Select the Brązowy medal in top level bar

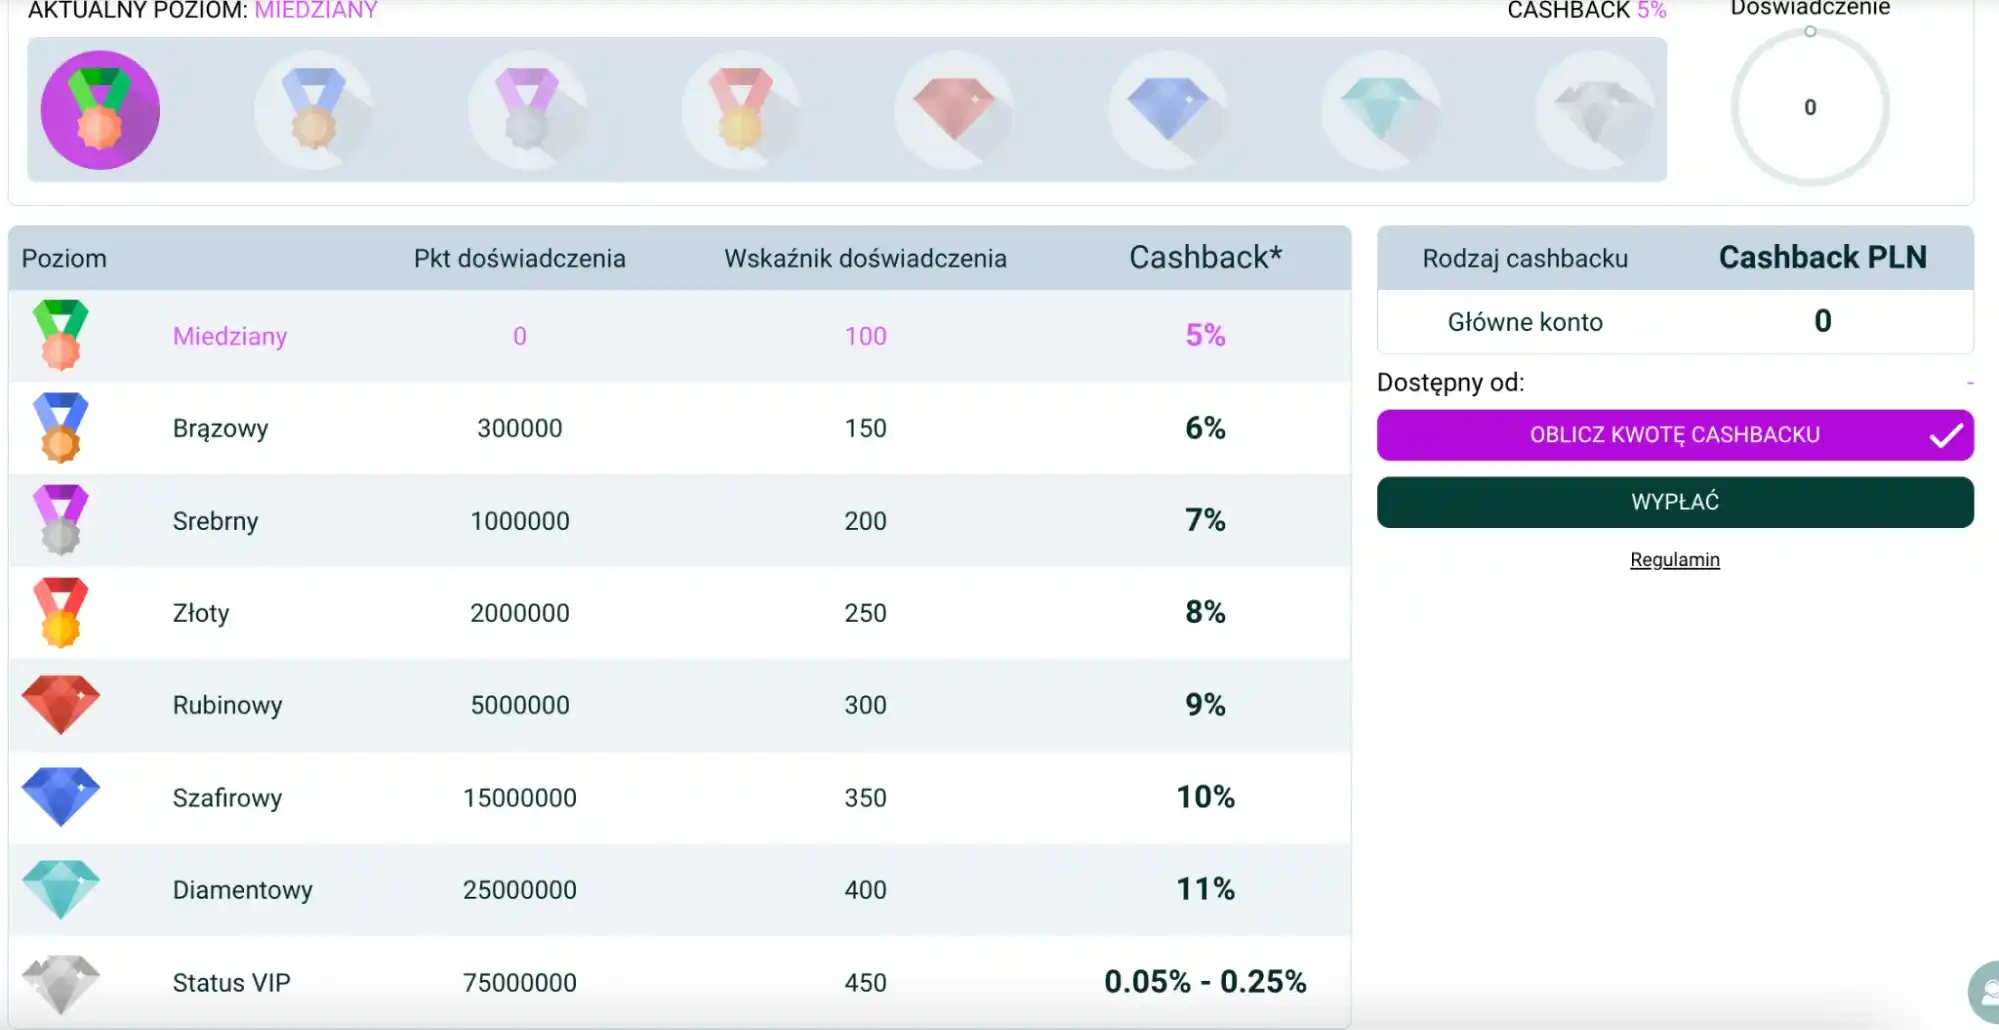click(313, 110)
